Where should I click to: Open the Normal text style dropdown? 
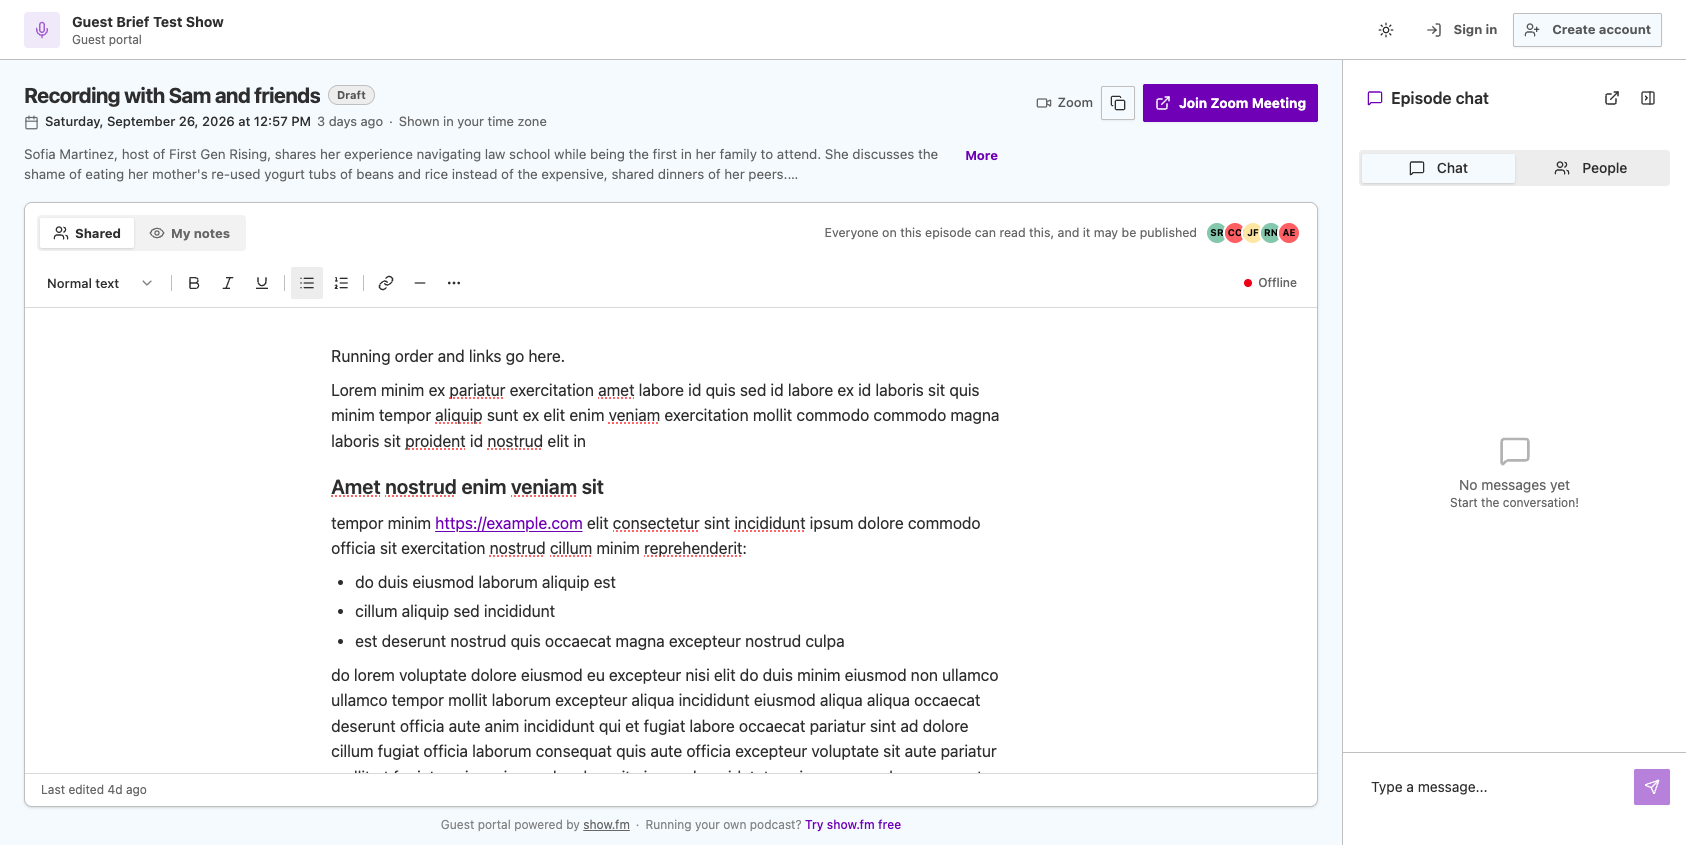[99, 283]
